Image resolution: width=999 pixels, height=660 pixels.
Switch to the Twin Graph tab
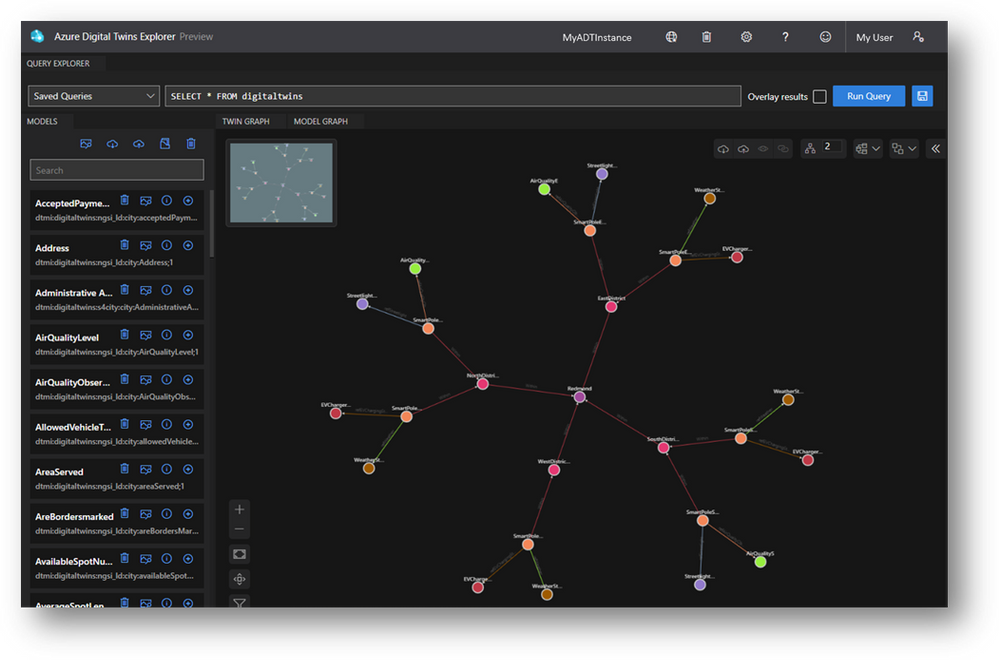[246, 121]
